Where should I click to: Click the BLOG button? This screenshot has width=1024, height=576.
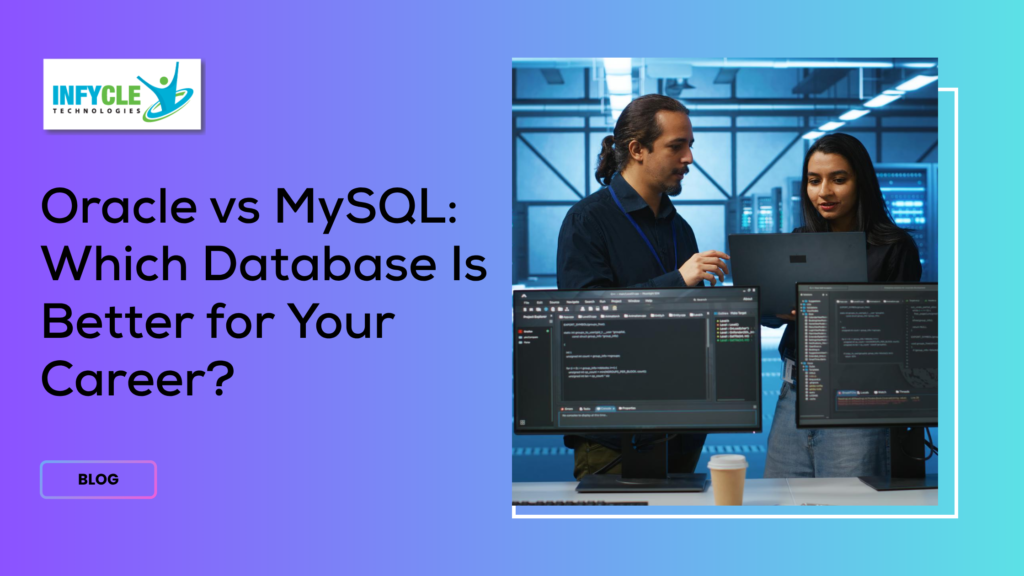[99, 479]
